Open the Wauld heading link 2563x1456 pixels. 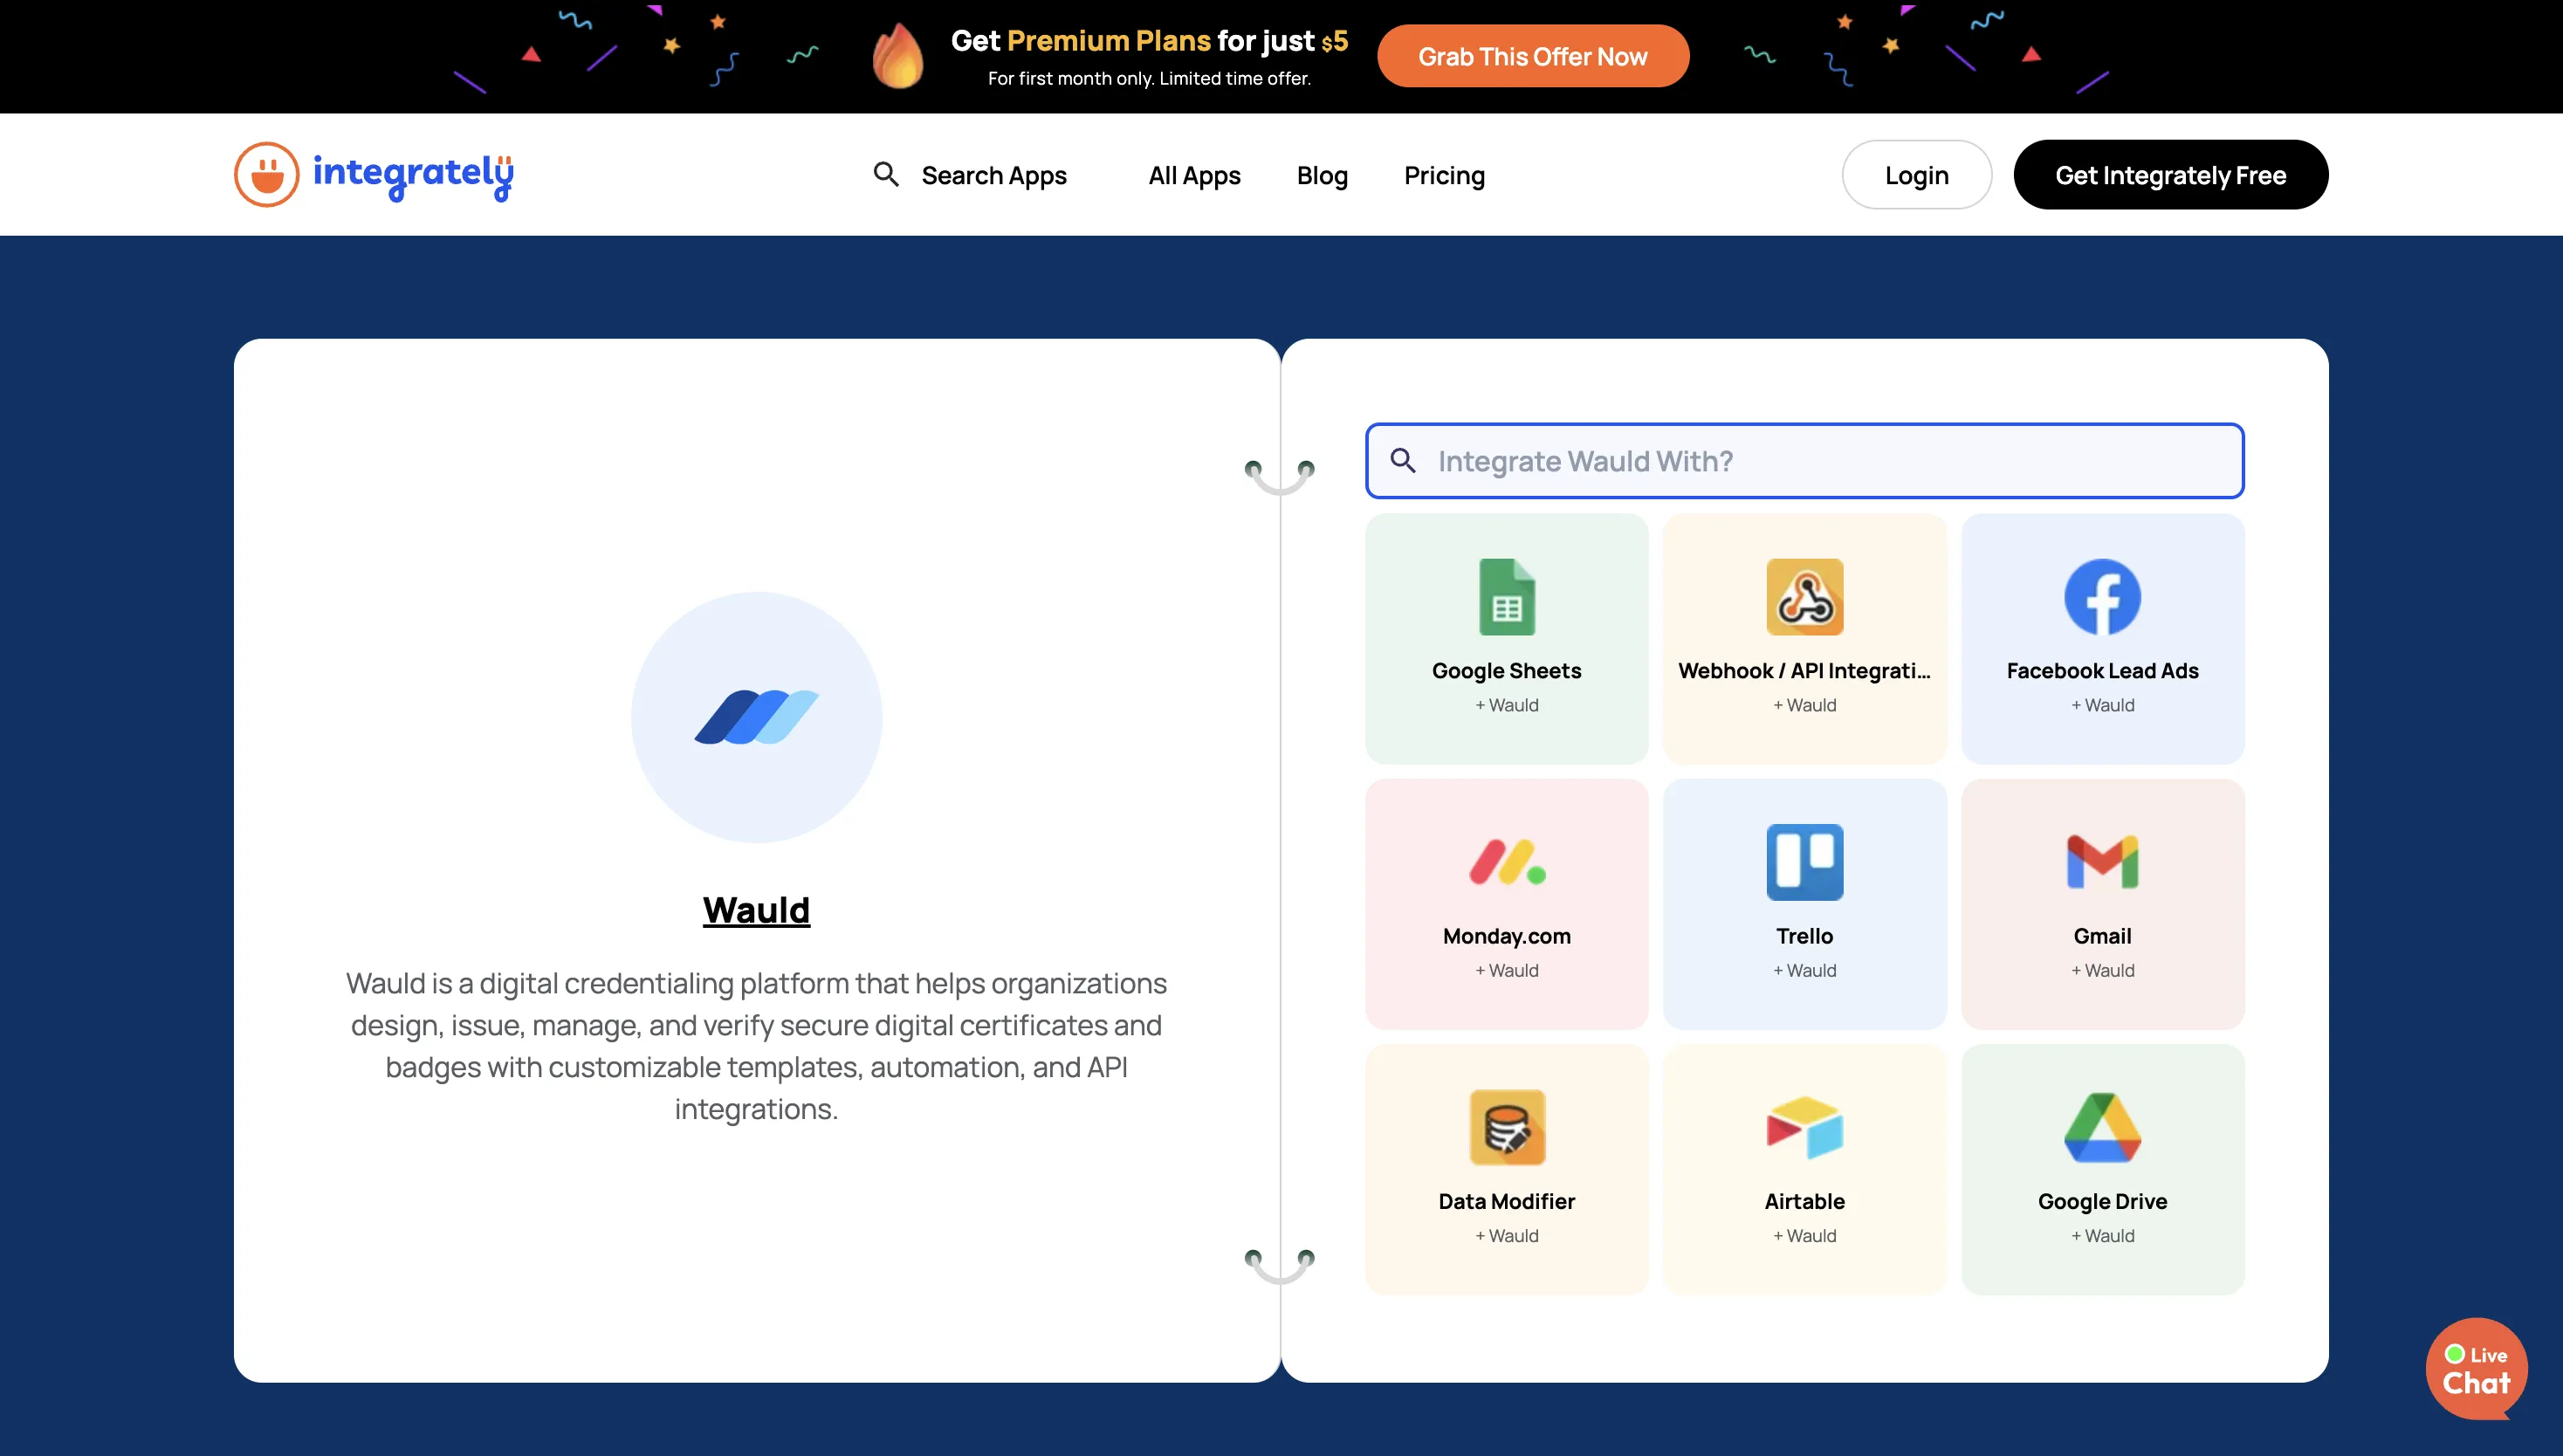coord(756,909)
